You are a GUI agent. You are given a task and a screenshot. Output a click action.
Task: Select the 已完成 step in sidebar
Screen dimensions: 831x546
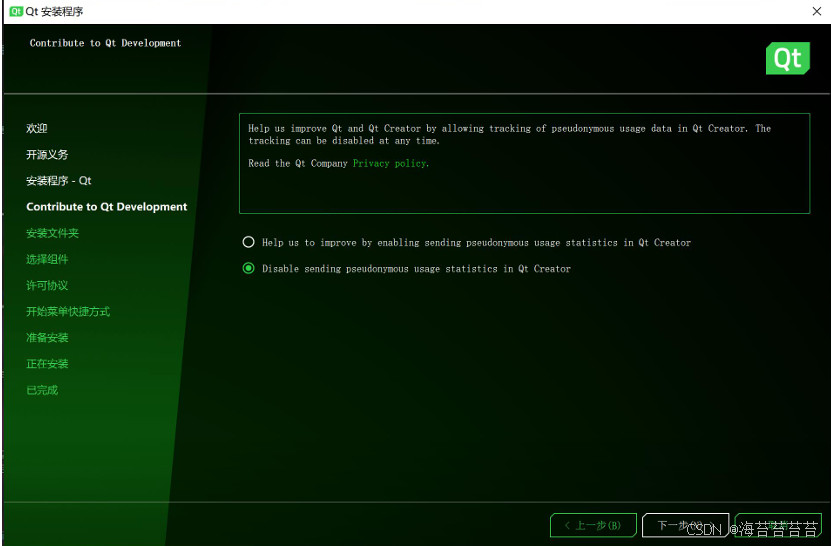(42, 390)
